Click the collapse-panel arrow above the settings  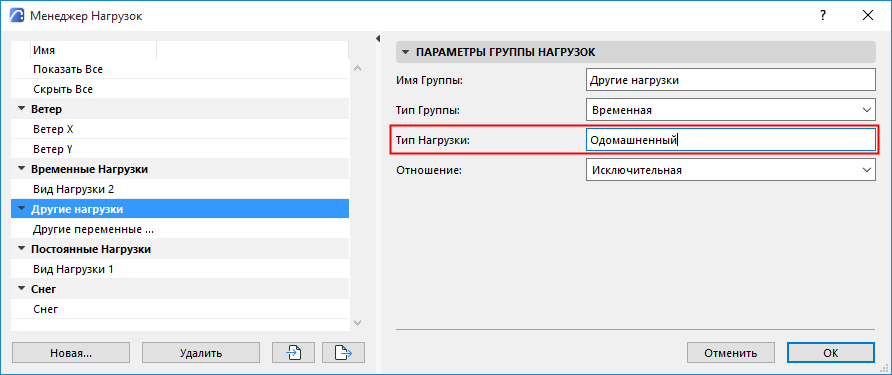click(x=377, y=39)
